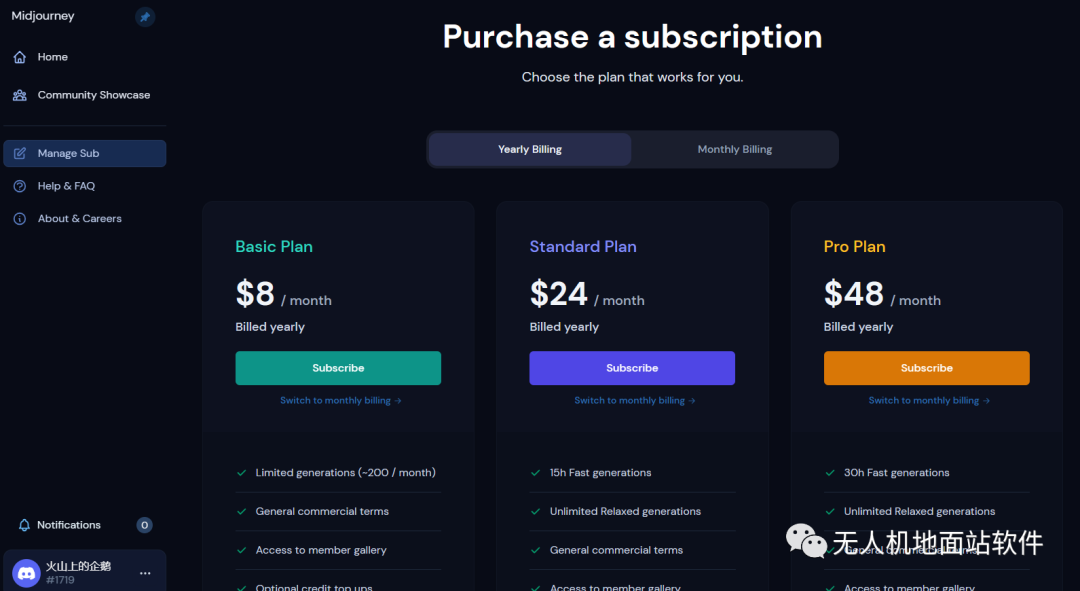Click the Community Showcase people icon

[20, 95]
